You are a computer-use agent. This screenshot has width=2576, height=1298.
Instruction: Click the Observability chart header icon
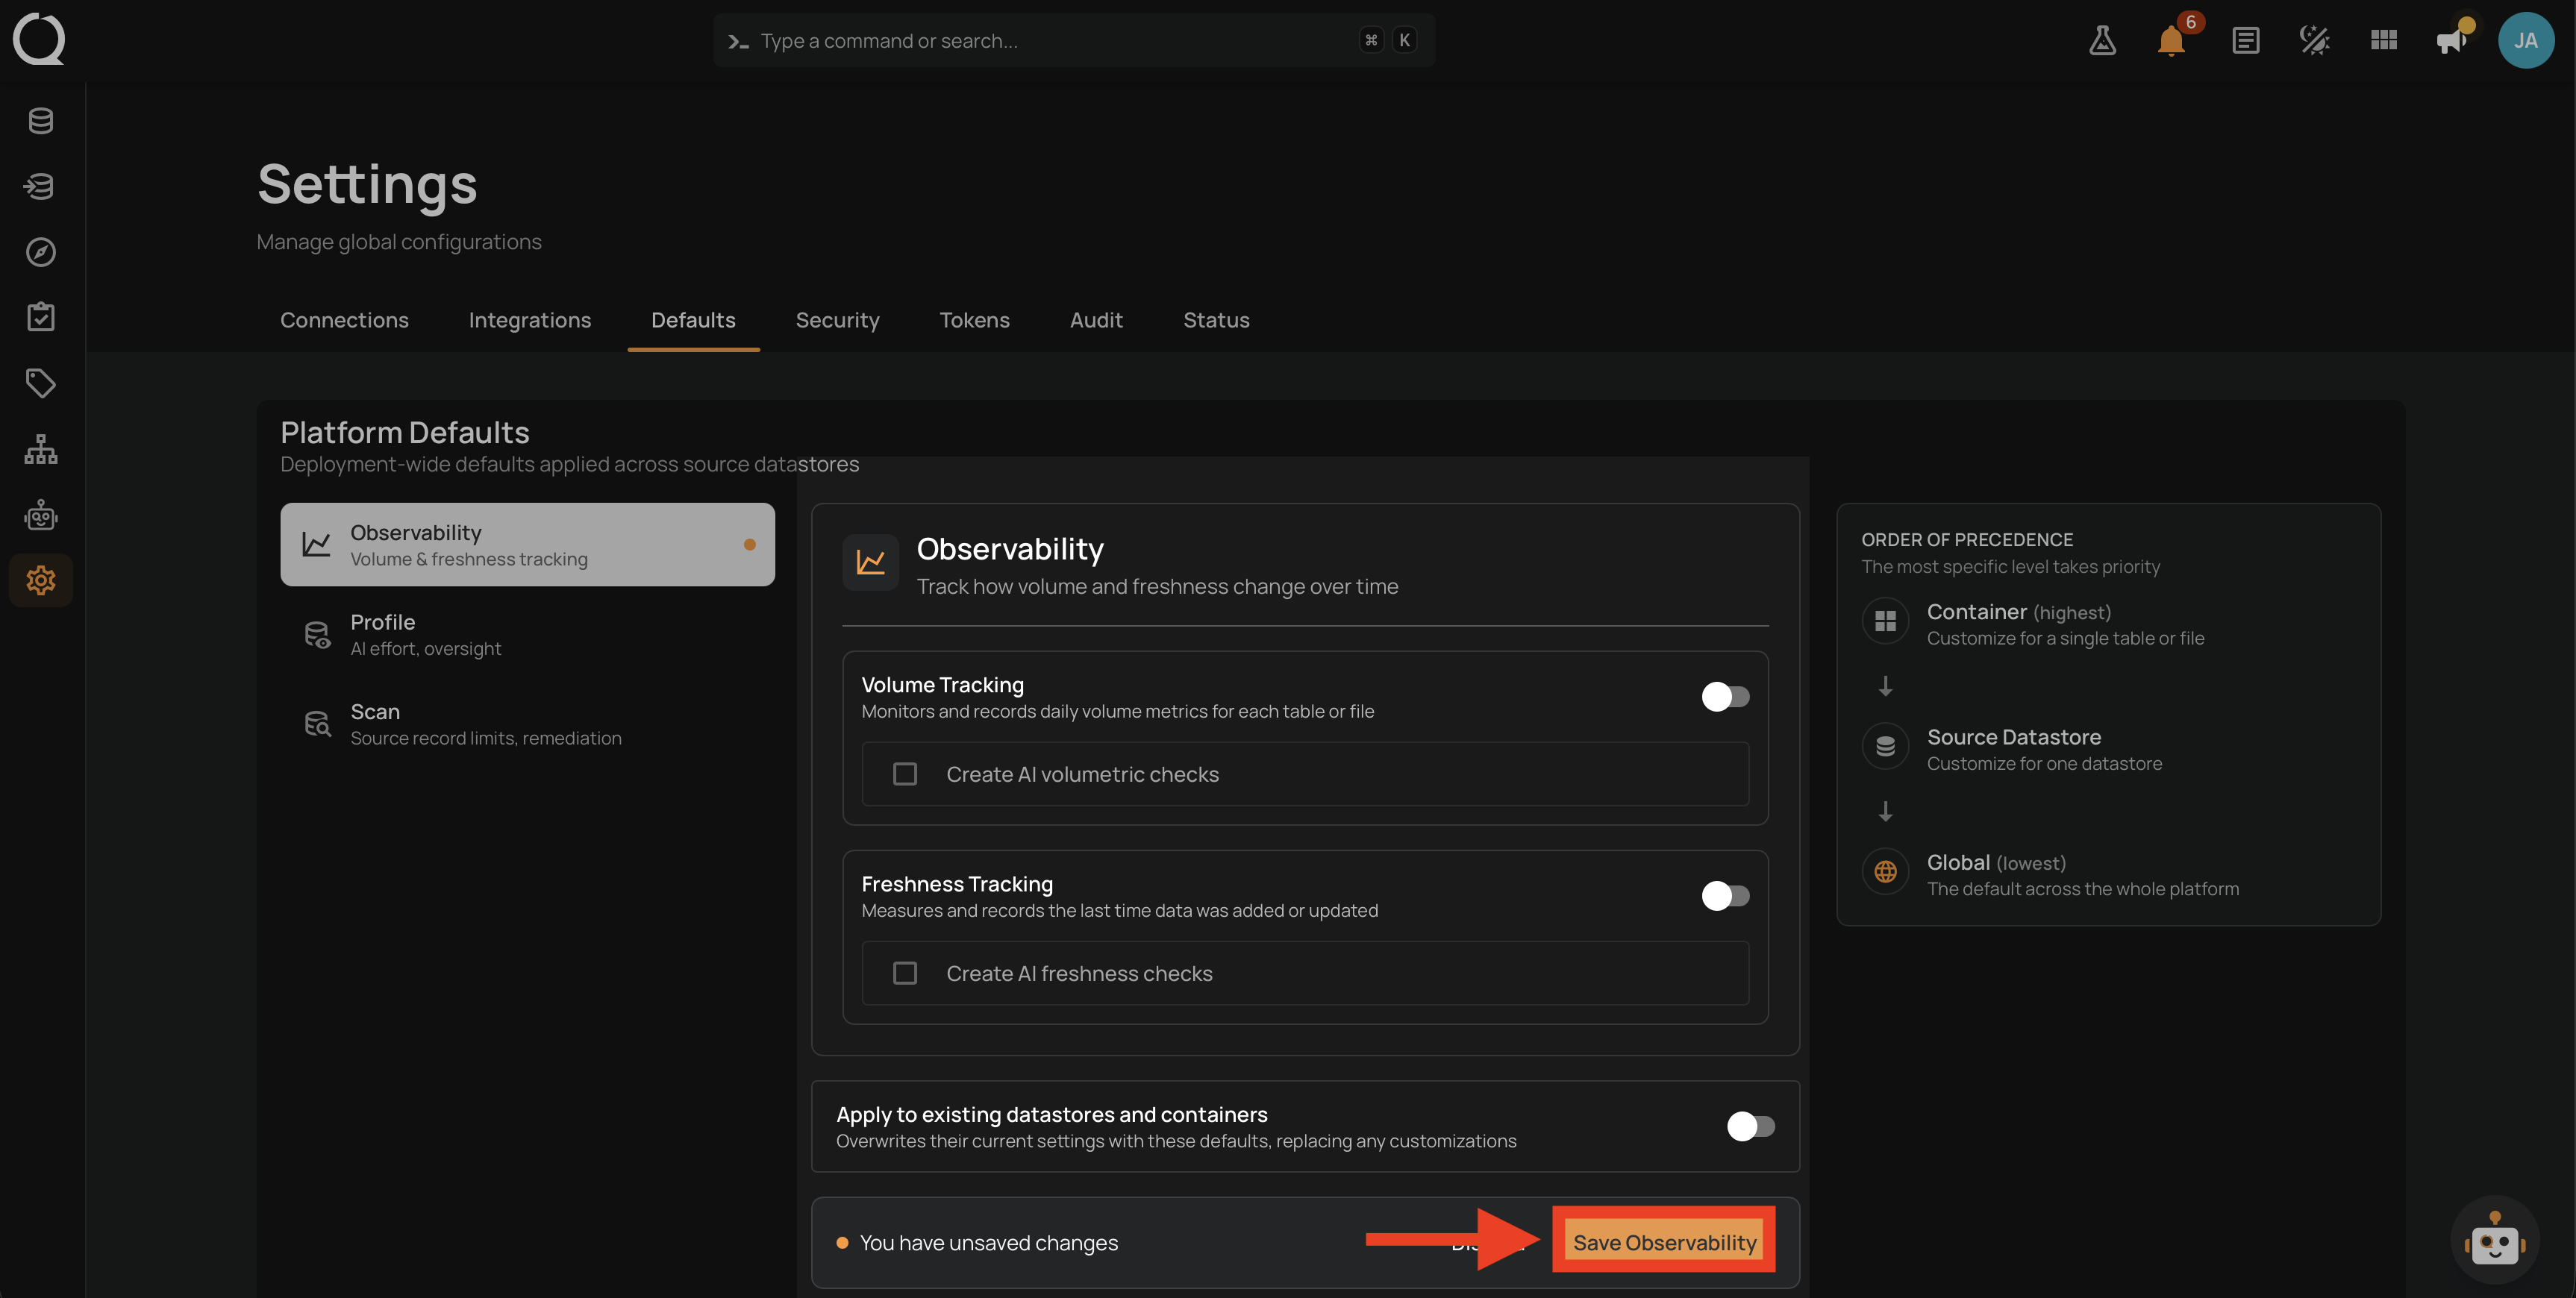point(870,562)
